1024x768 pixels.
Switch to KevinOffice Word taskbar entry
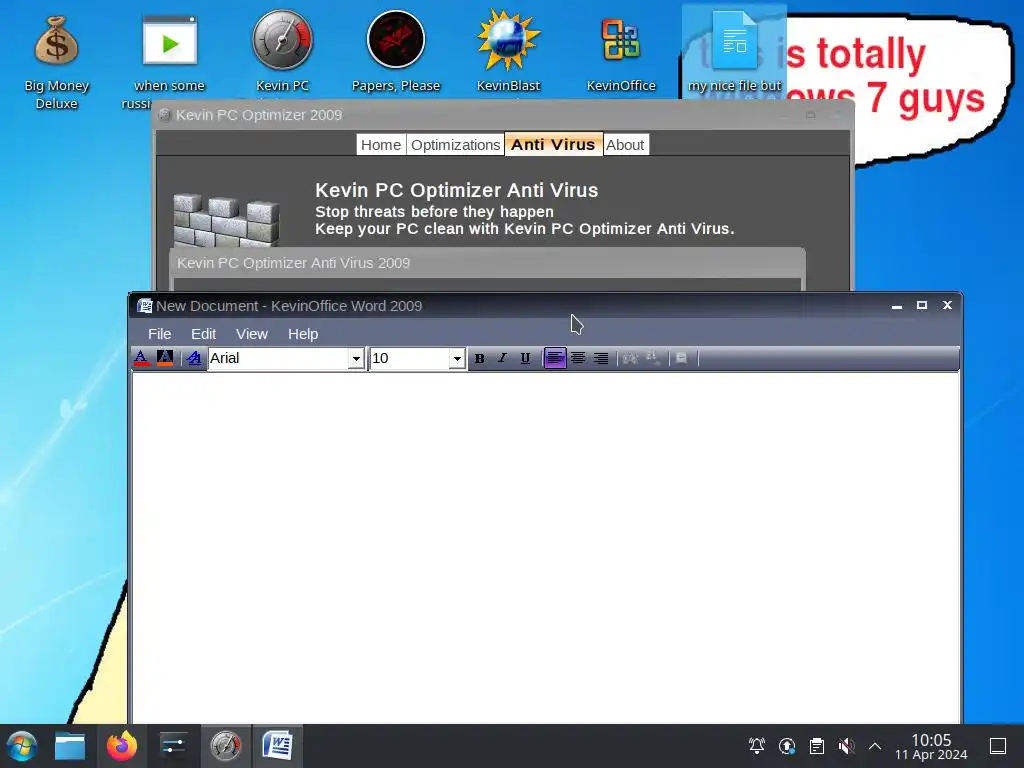pyautogui.click(x=278, y=746)
